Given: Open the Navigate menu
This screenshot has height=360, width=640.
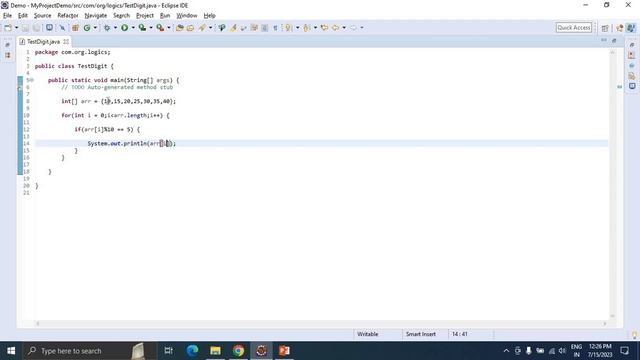Looking at the screenshot, I should 96,16.
